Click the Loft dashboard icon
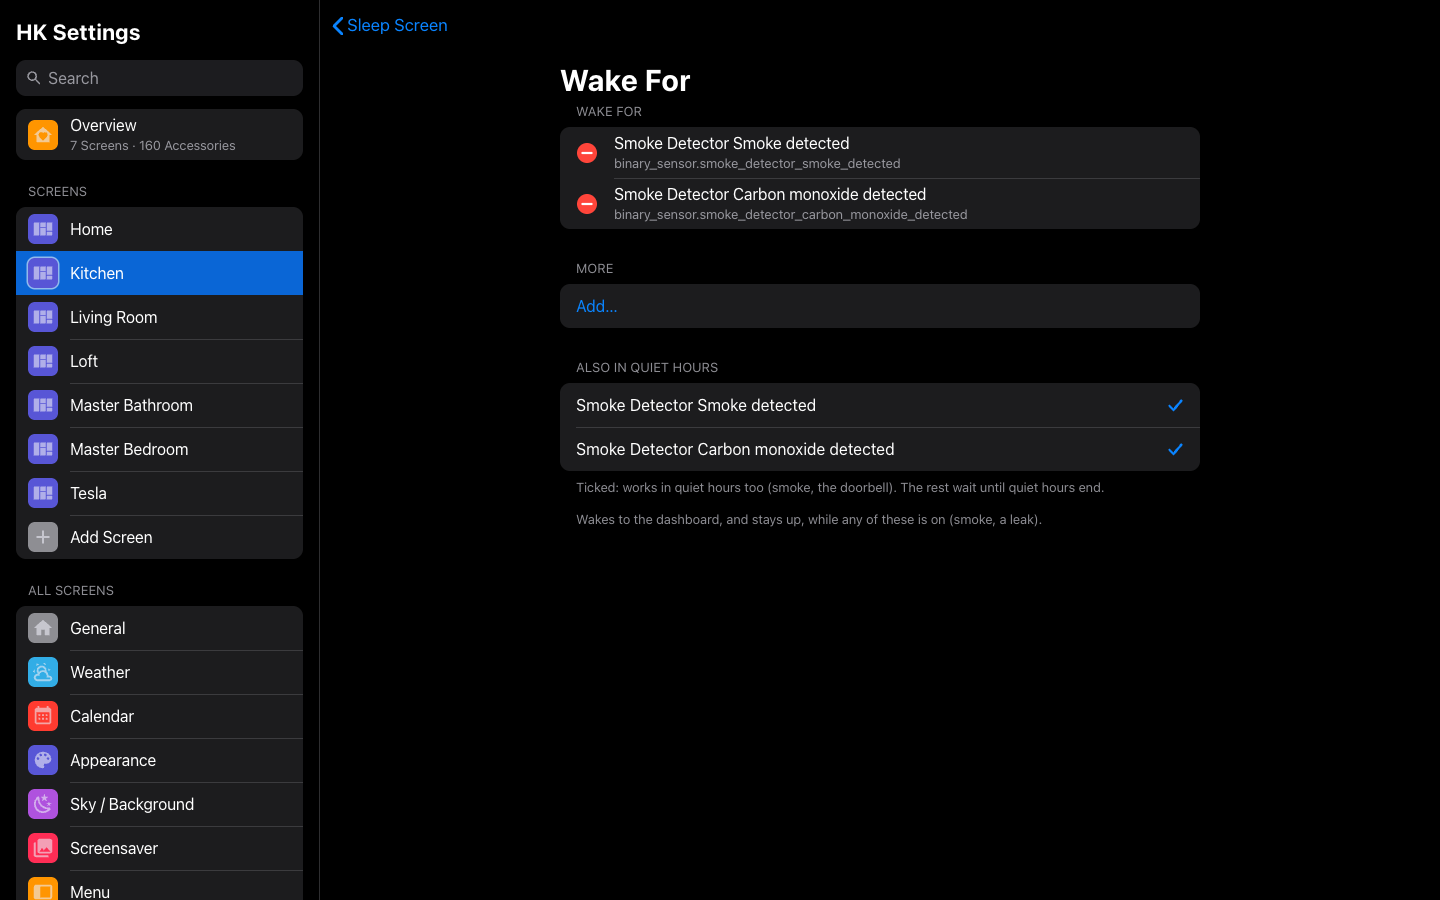 coord(43,361)
